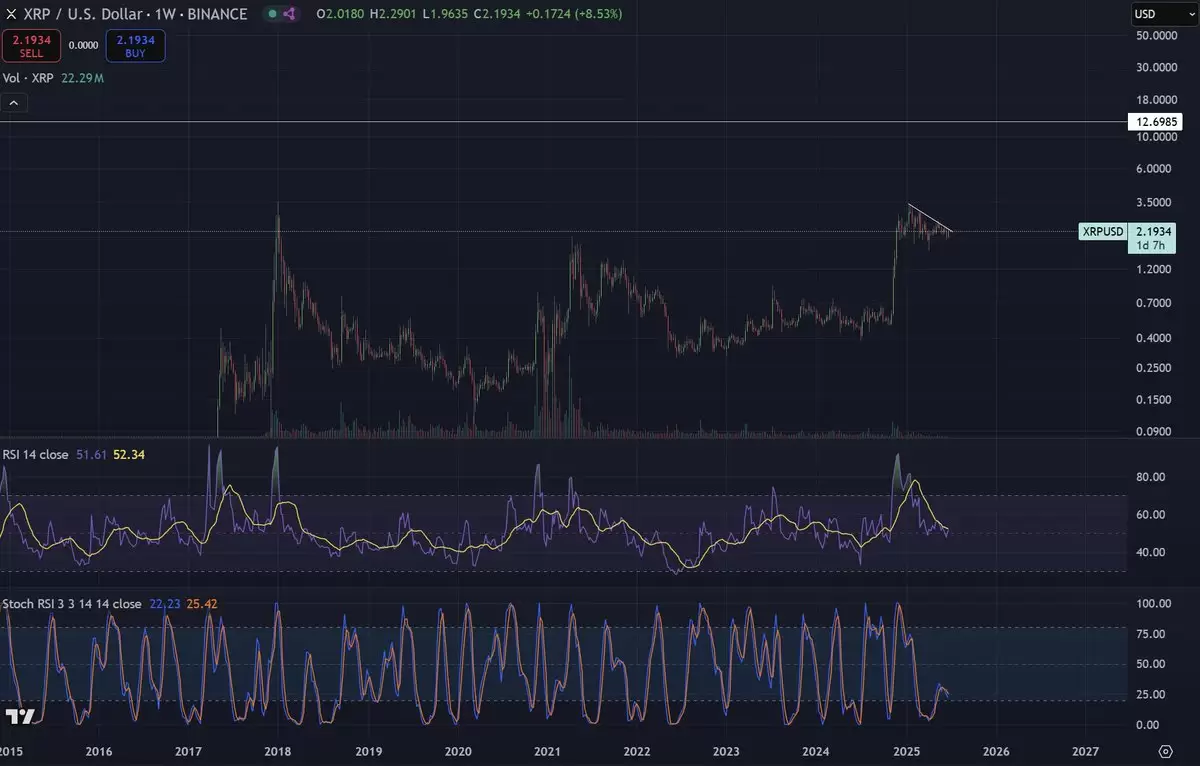Click the XRPUSD price line label
This screenshot has height=766, width=1200.
pos(1104,232)
